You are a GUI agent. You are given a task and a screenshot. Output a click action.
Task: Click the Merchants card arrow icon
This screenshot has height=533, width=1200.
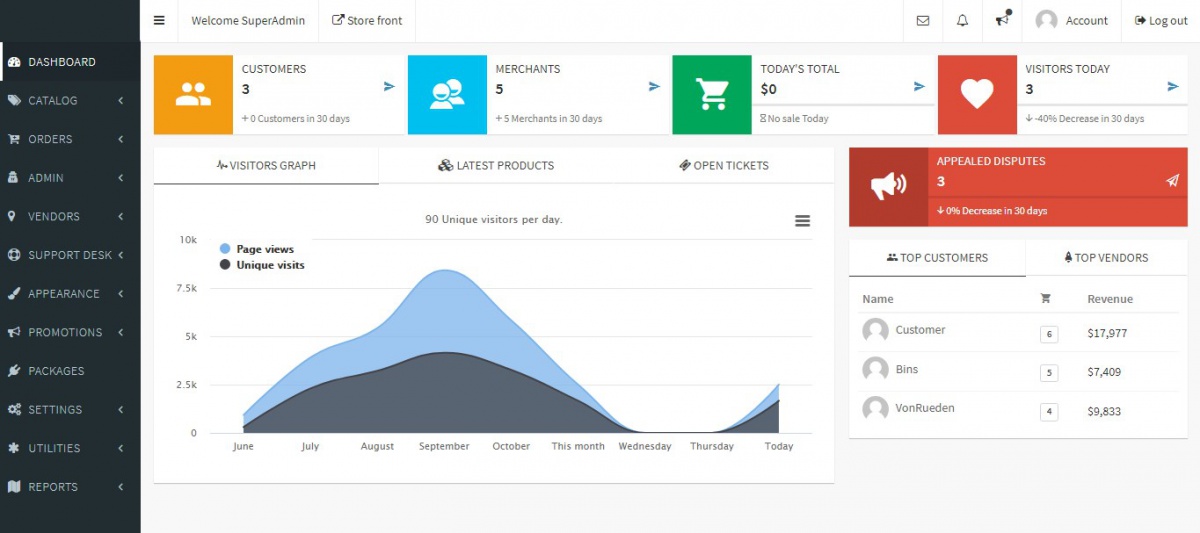(654, 87)
